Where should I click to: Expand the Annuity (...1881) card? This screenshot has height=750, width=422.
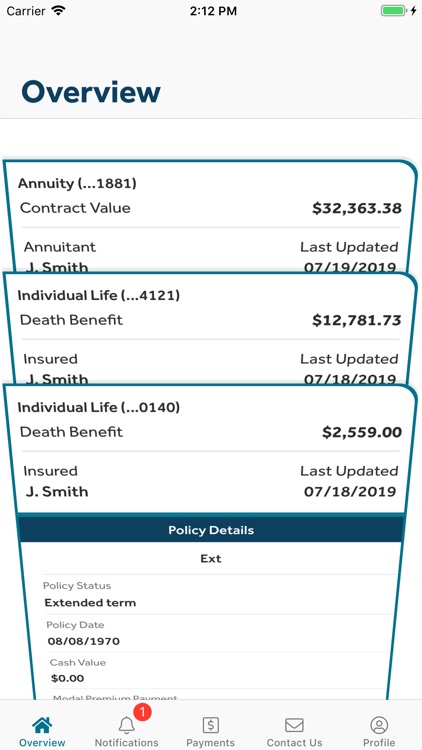click(x=210, y=215)
